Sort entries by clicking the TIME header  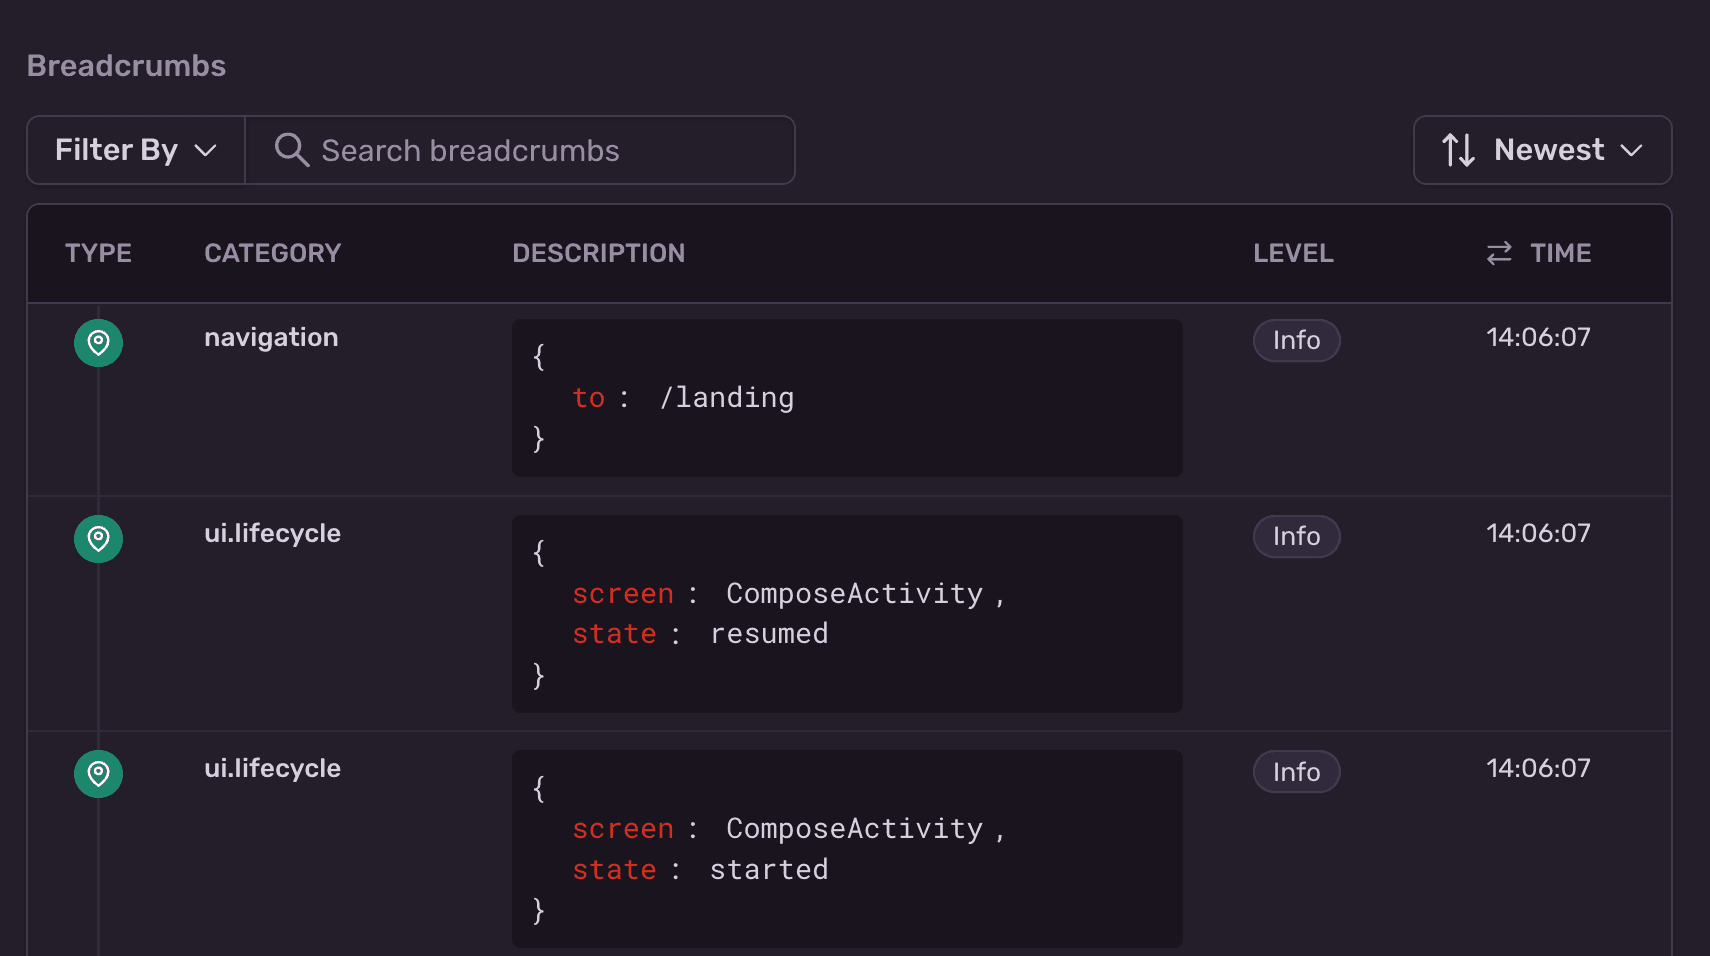click(1560, 252)
